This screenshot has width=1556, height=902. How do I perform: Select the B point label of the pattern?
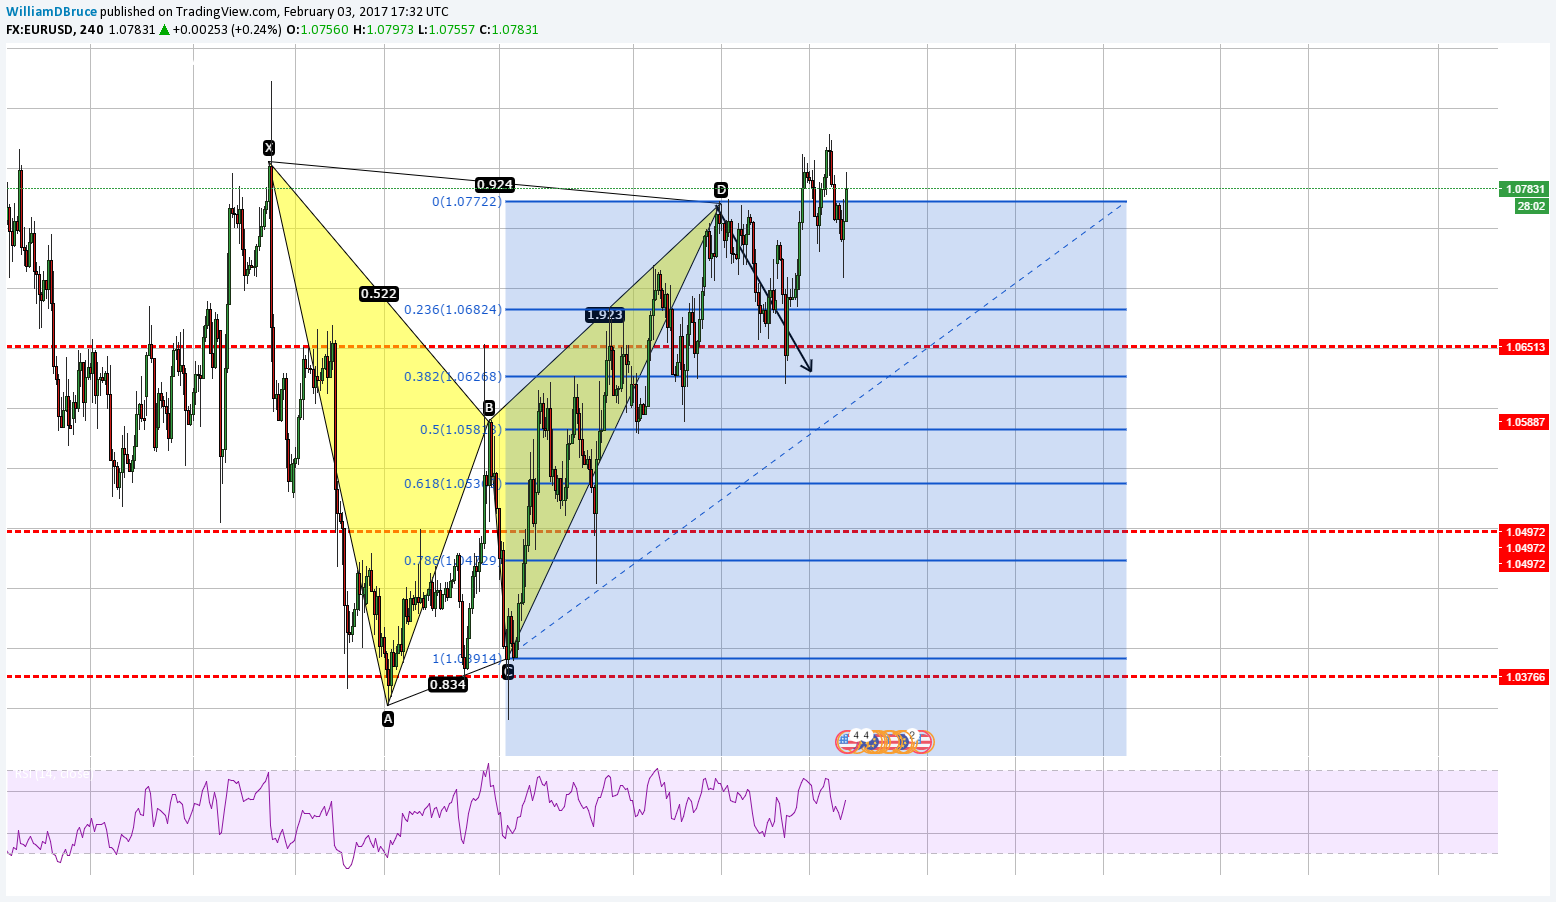(489, 407)
